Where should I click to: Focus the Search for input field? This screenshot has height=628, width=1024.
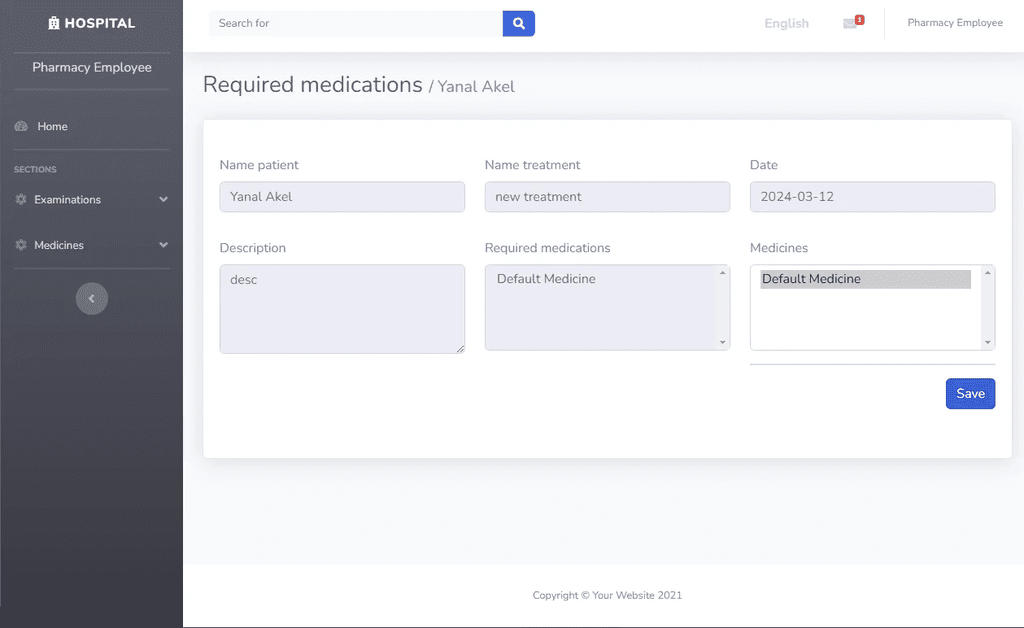coord(356,24)
